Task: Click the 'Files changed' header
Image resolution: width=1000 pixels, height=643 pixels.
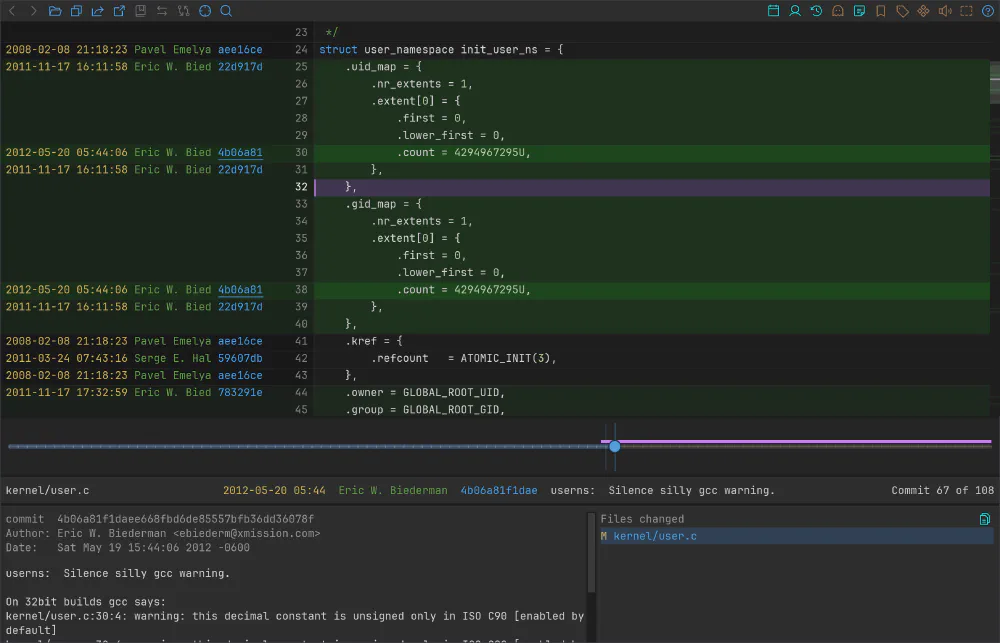Action: click(642, 519)
